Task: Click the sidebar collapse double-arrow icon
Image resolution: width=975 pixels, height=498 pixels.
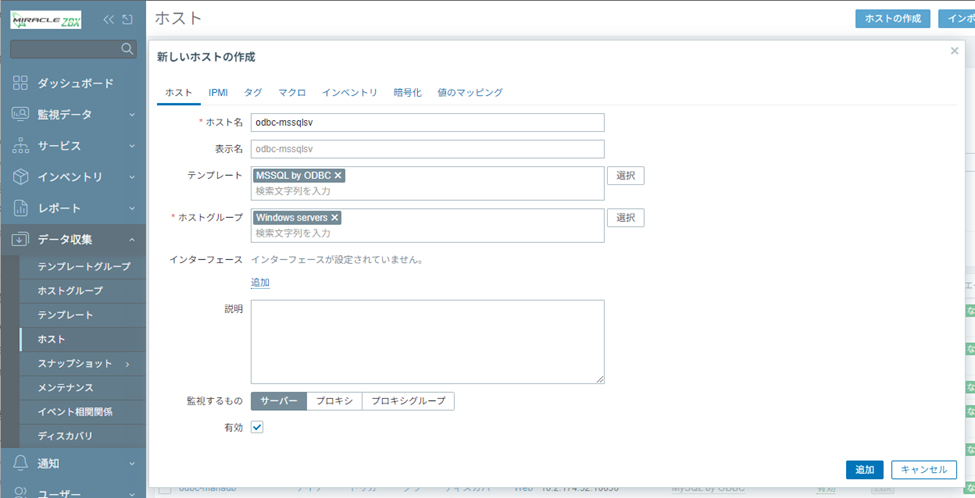Action: click(109, 19)
